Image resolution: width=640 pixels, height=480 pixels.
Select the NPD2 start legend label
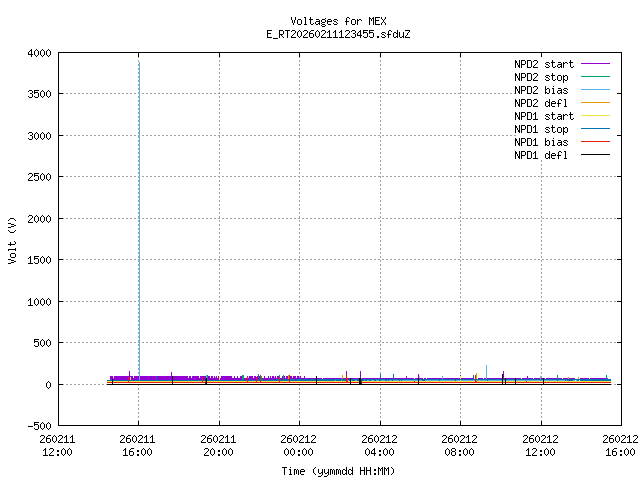pos(543,64)
